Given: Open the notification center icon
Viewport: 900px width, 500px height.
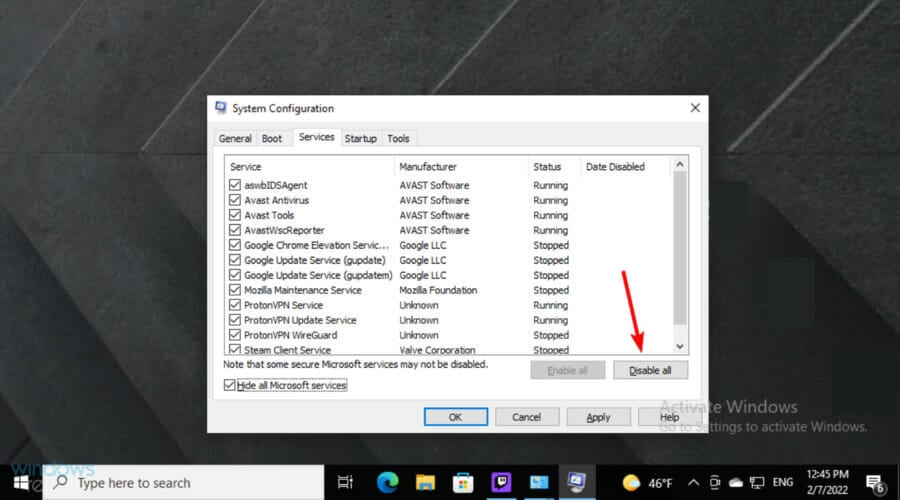Looking at the screenshot, I should (875, 483).
